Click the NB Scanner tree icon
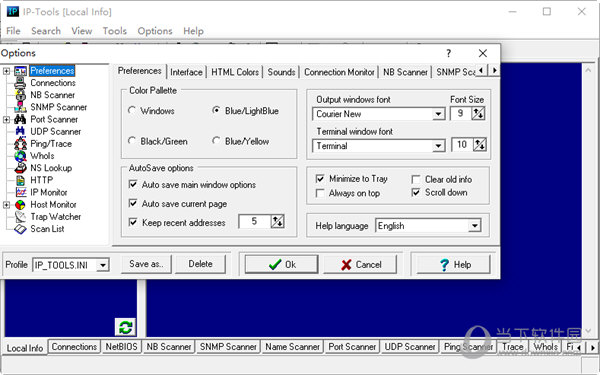This screenshot has width=600, height=375. (x=20, y=95)
